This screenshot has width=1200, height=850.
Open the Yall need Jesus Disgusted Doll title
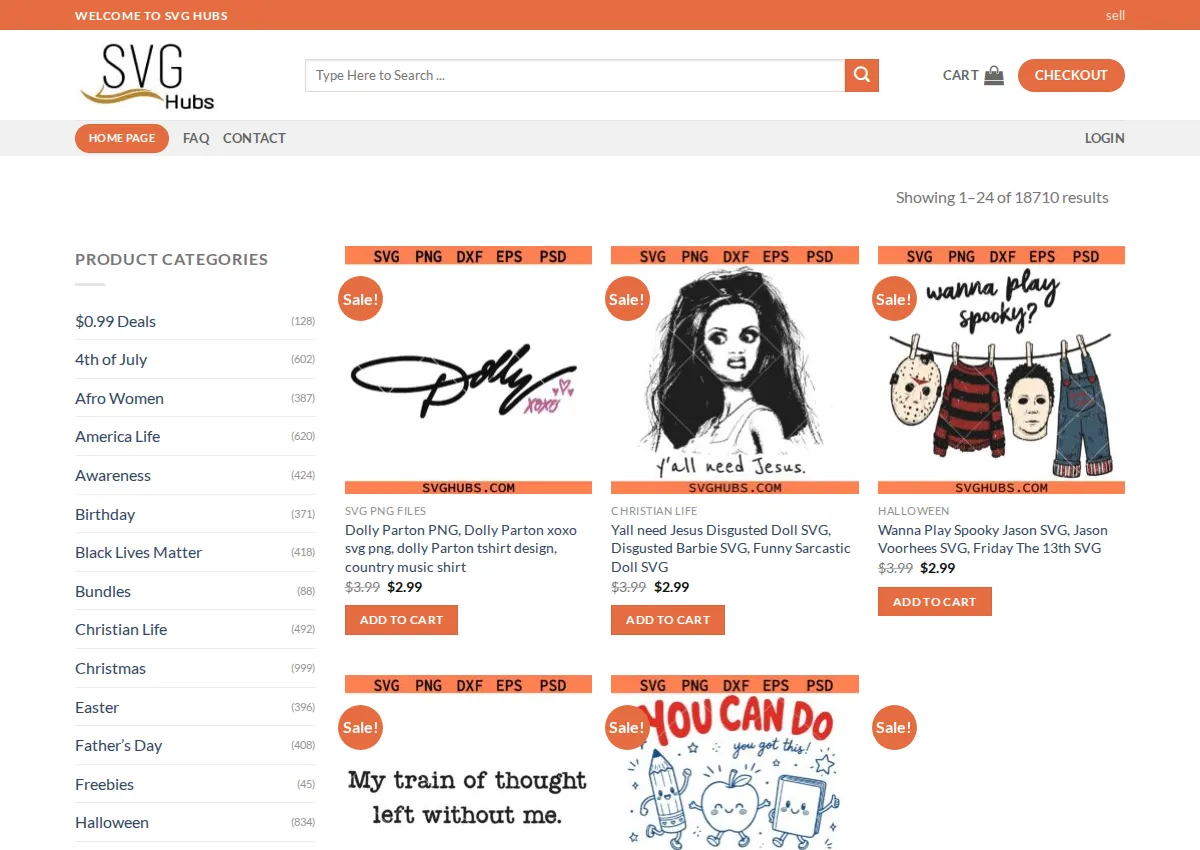pyautogui.click(x=731, y=548)
